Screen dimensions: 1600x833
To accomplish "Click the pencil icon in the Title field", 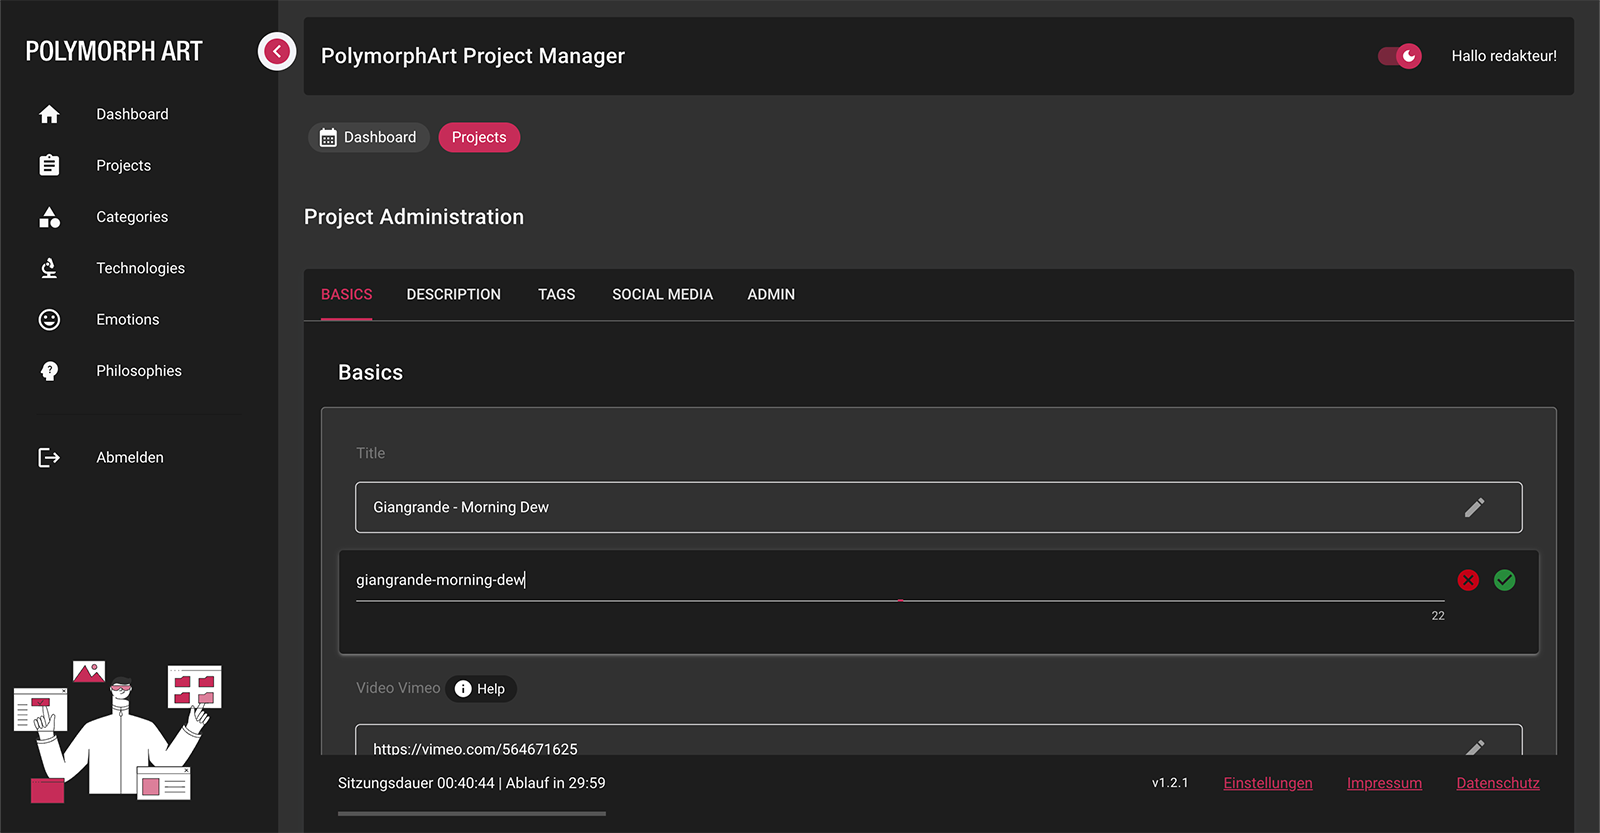I will tap(1474, 507).
